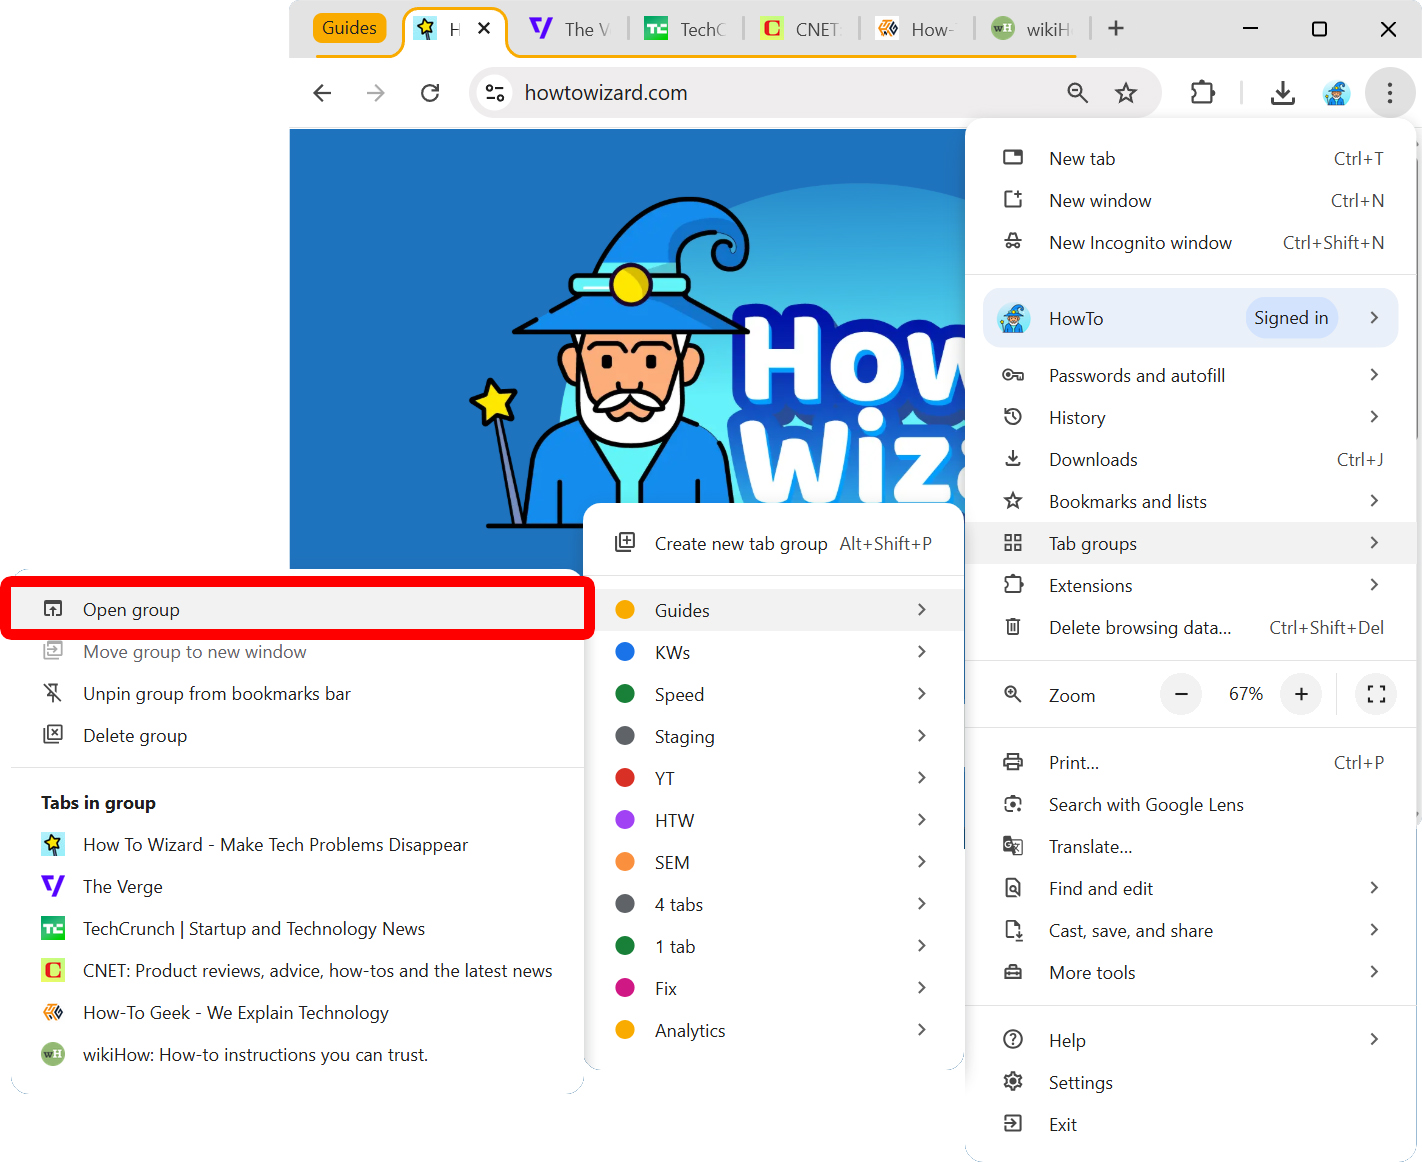Click the Open group icon
Image resolution: width=1422 pixels, height=1162 pixels.
(52, 608)
